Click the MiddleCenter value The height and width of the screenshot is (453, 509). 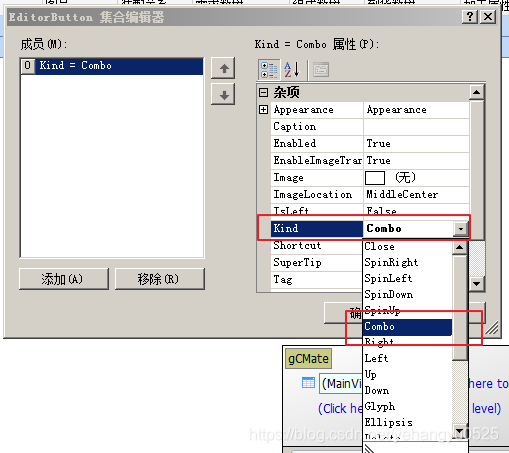point(402,195)
